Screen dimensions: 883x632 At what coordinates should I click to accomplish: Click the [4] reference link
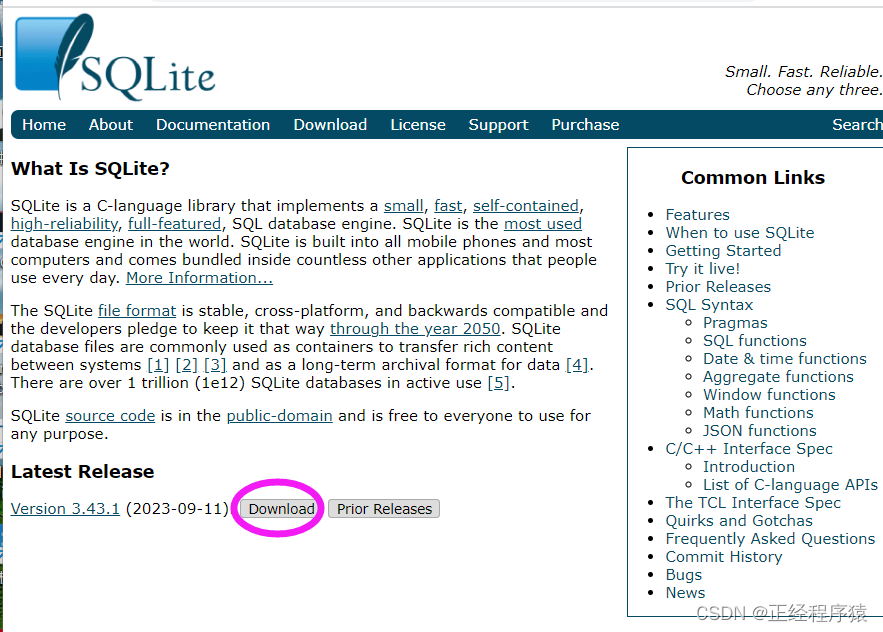[577, 365]
